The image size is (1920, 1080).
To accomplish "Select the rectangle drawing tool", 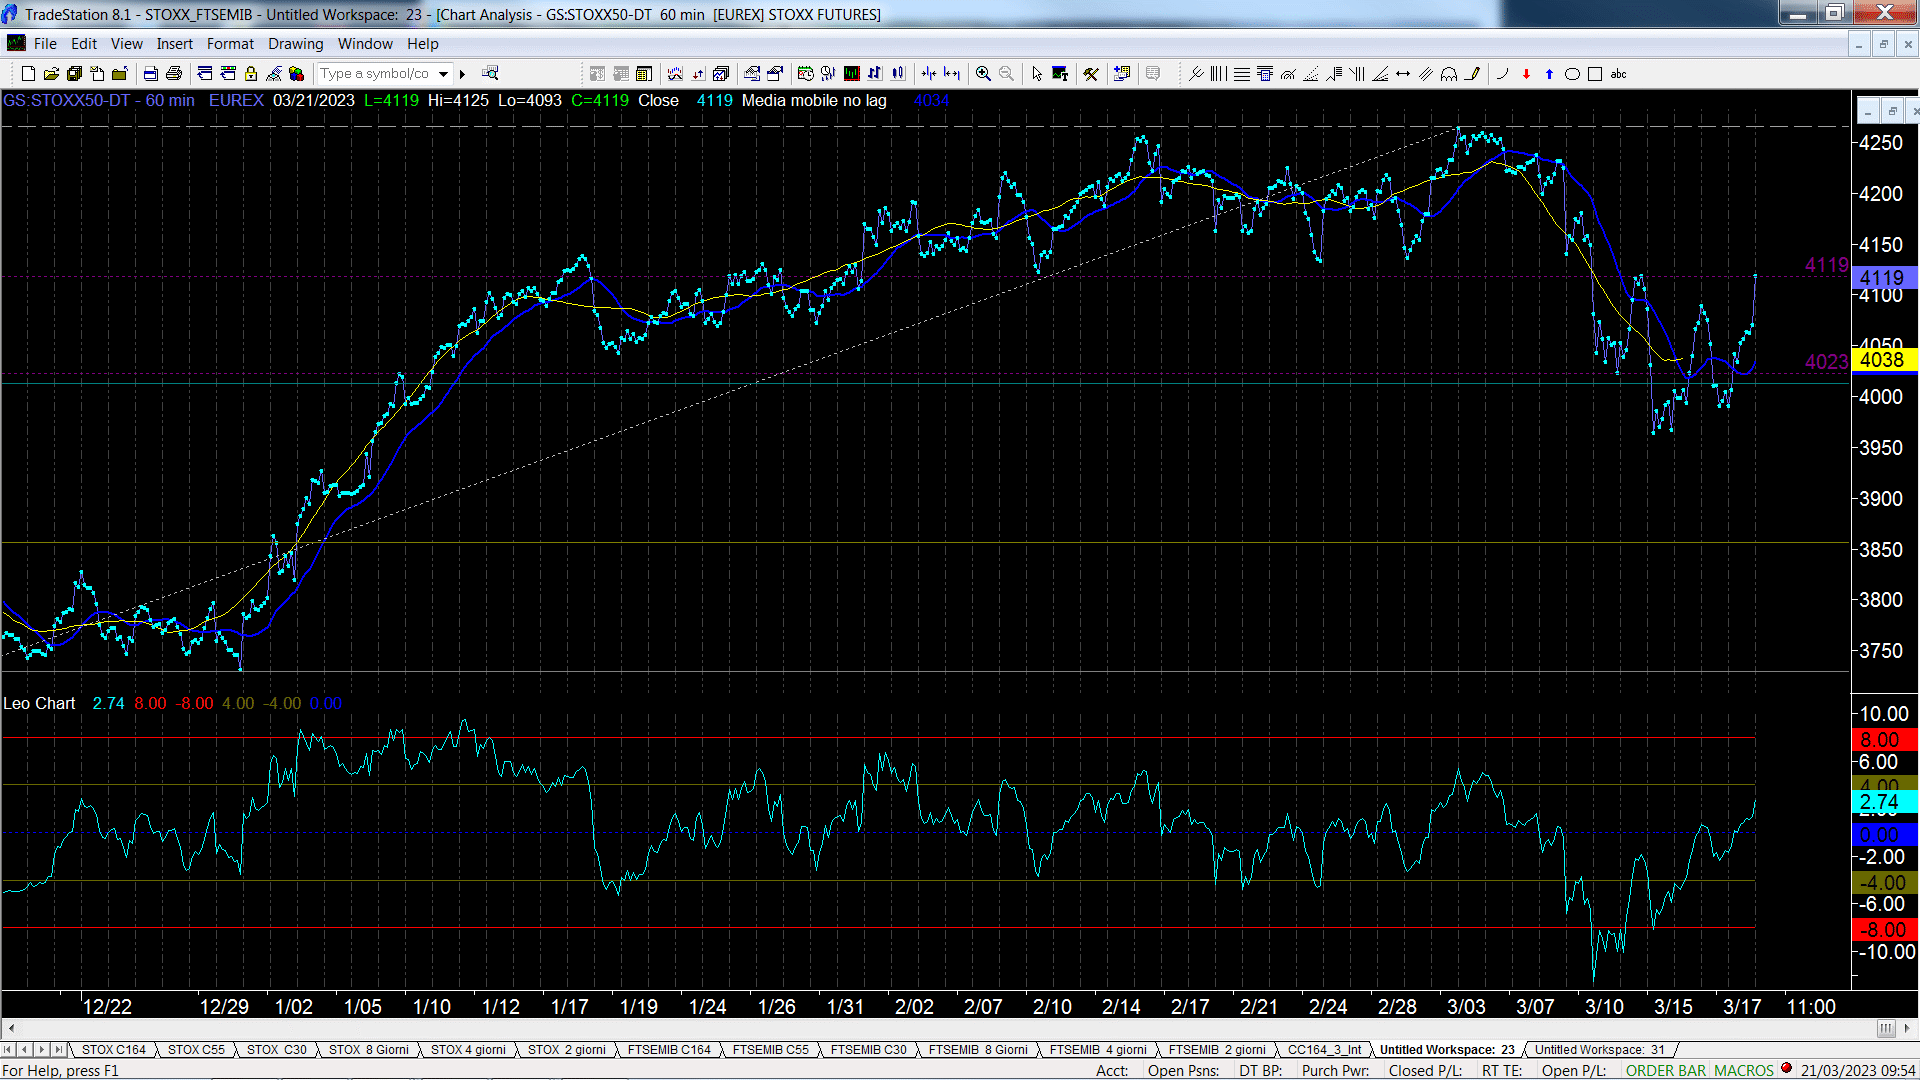I will (x=1595, y=74).
